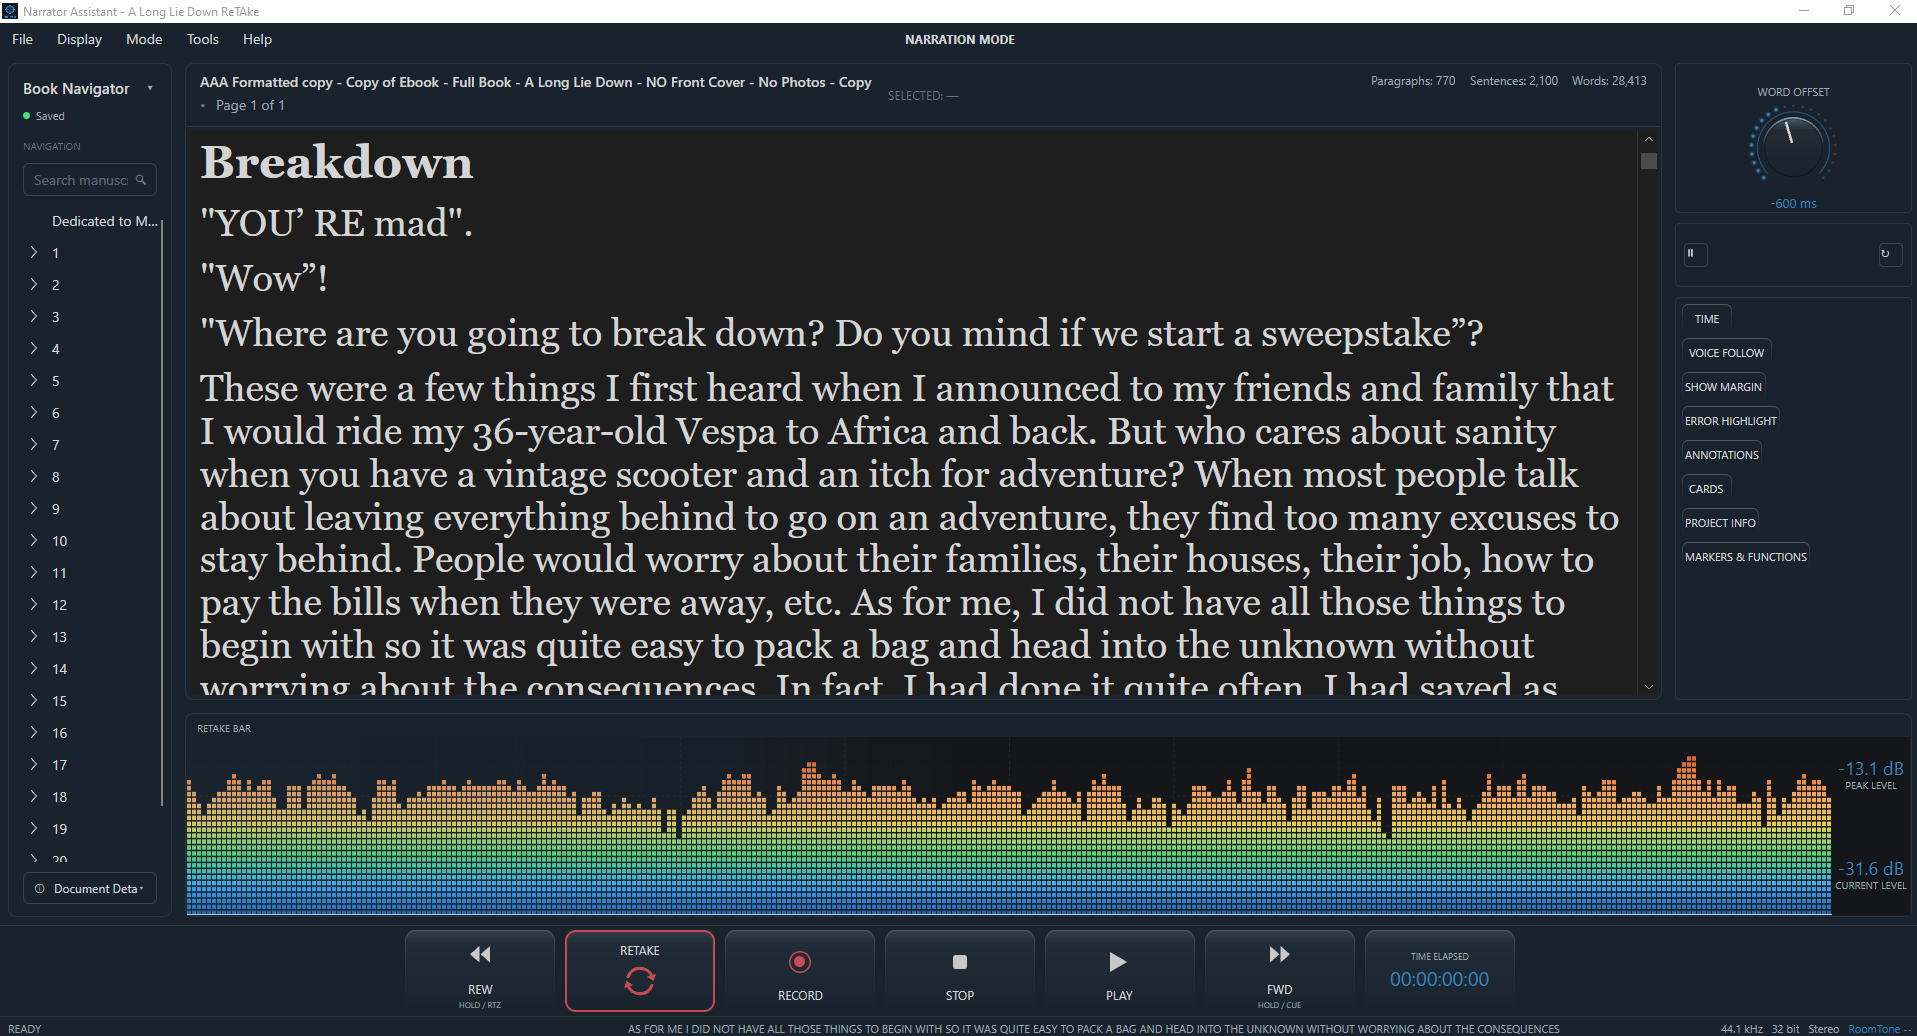1917x1036 pixels.
Task: Open the Tools menu
Action: coord(202,39)
